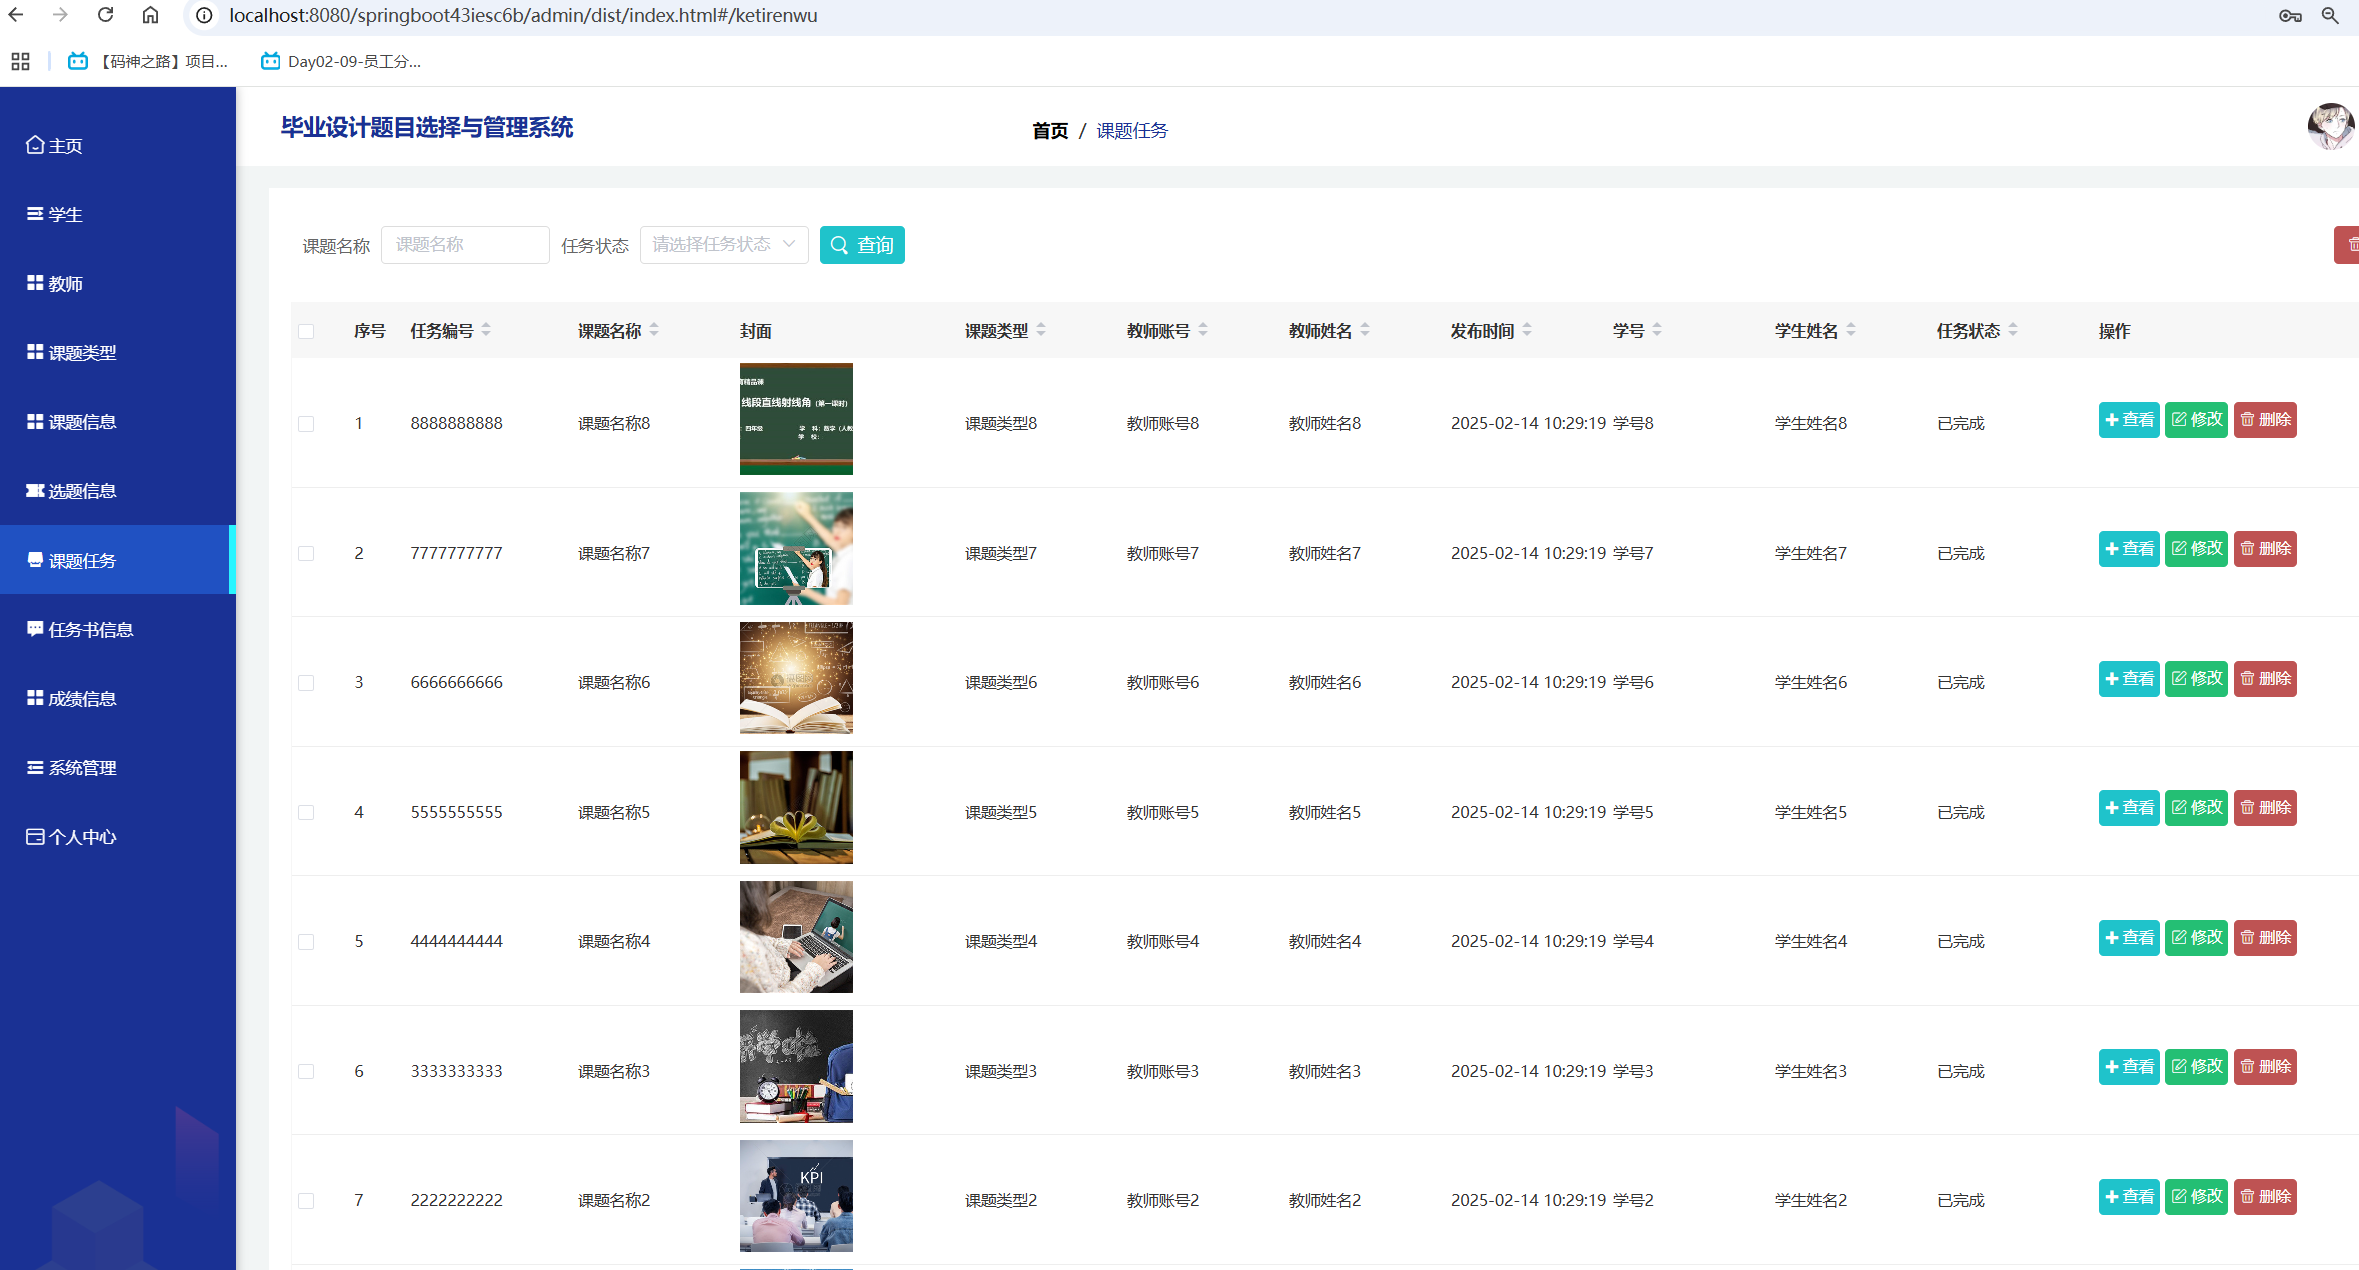Select 选题信息 in the sidebar
Image resolution: width=2359 pixels, height=1270 pixels.
[x=83, y=491]
